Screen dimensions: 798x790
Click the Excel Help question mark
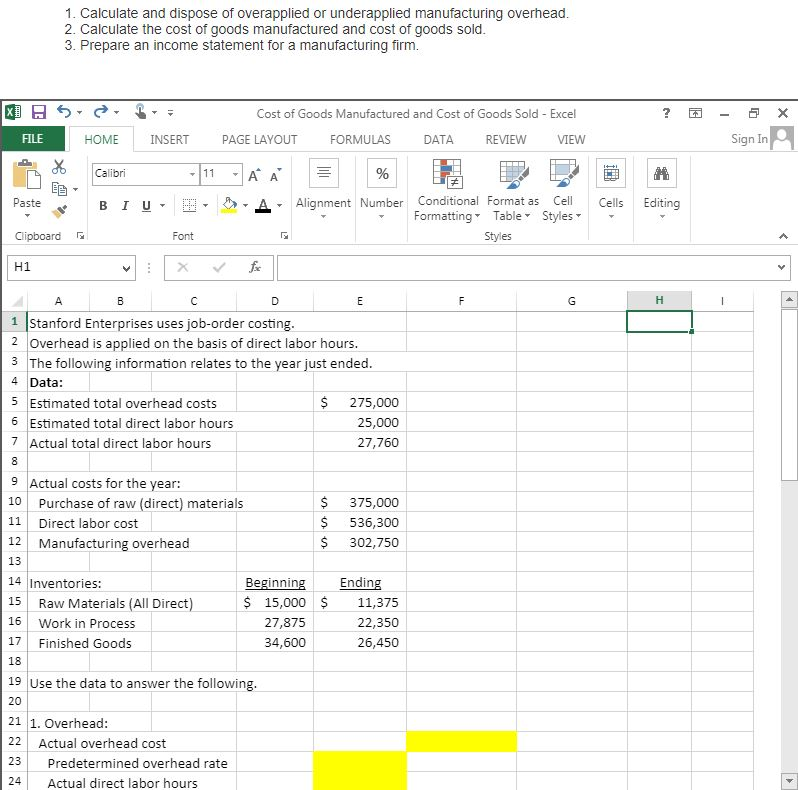point(666,112)
